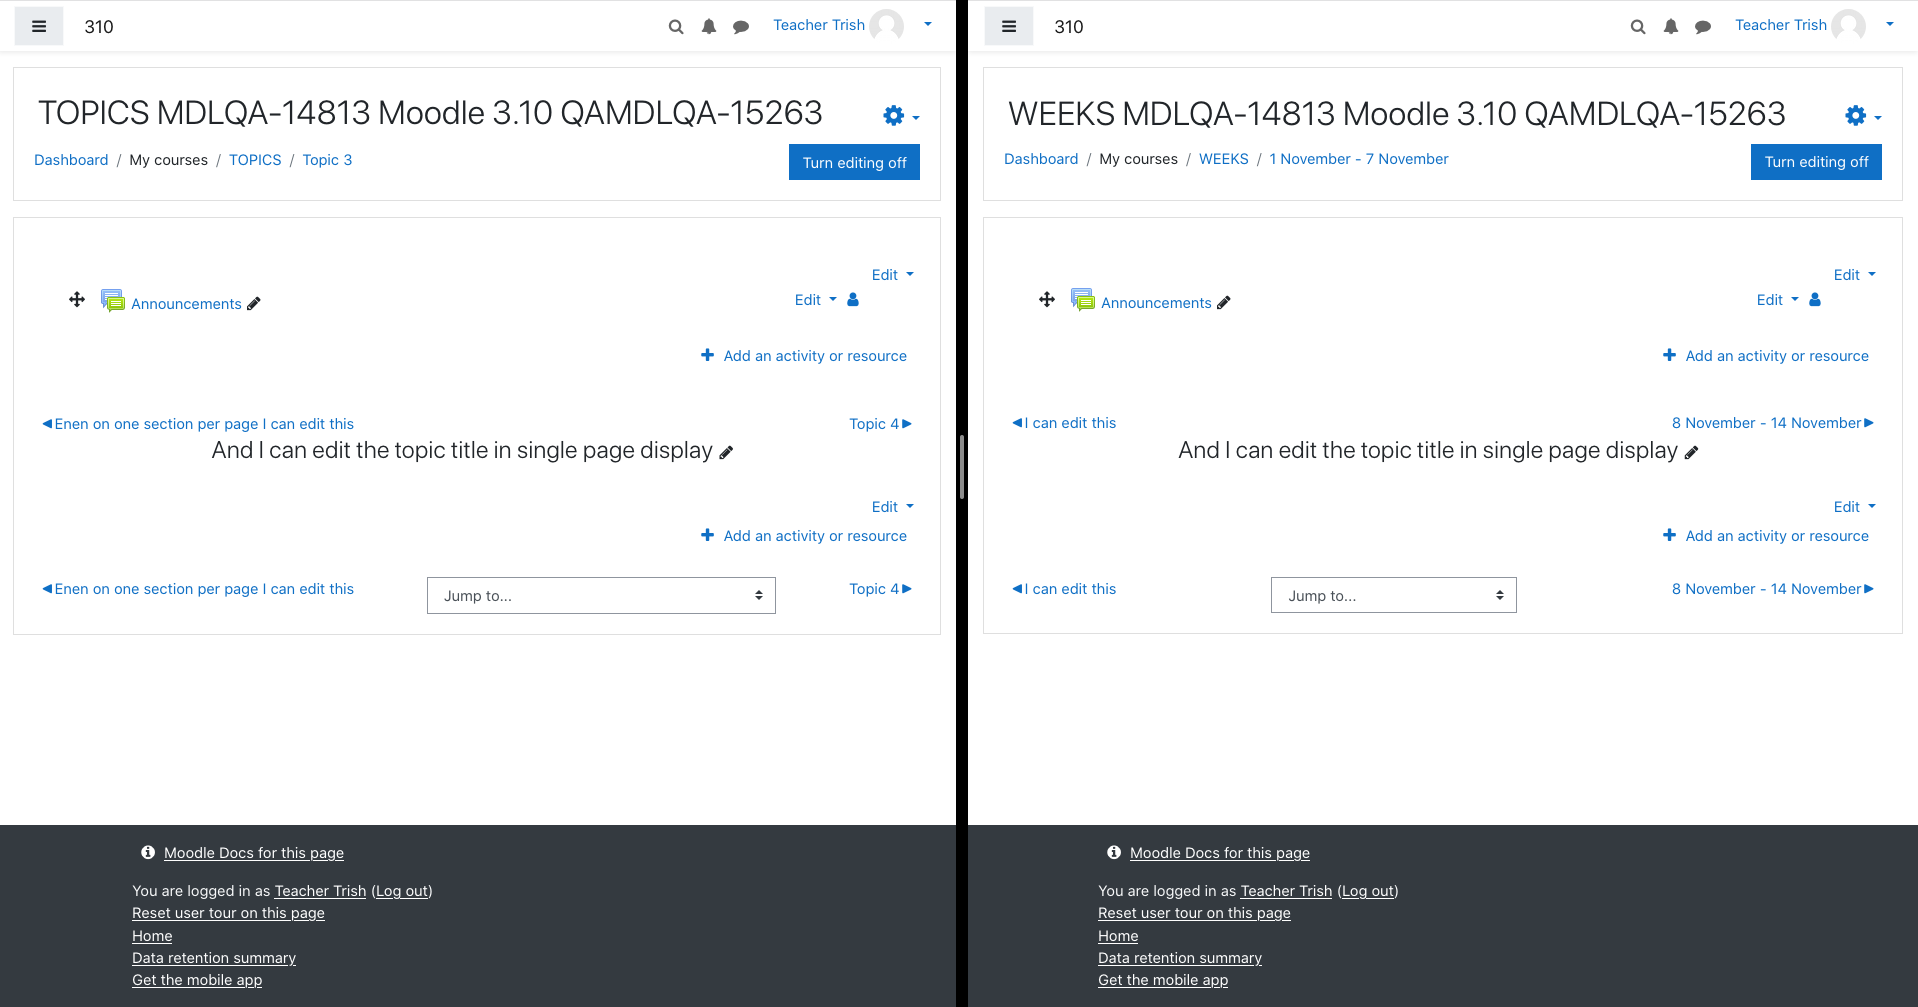
Task: Edit Announcements title pencil in WEEKS window
Action: click(x=1224, y=303)
